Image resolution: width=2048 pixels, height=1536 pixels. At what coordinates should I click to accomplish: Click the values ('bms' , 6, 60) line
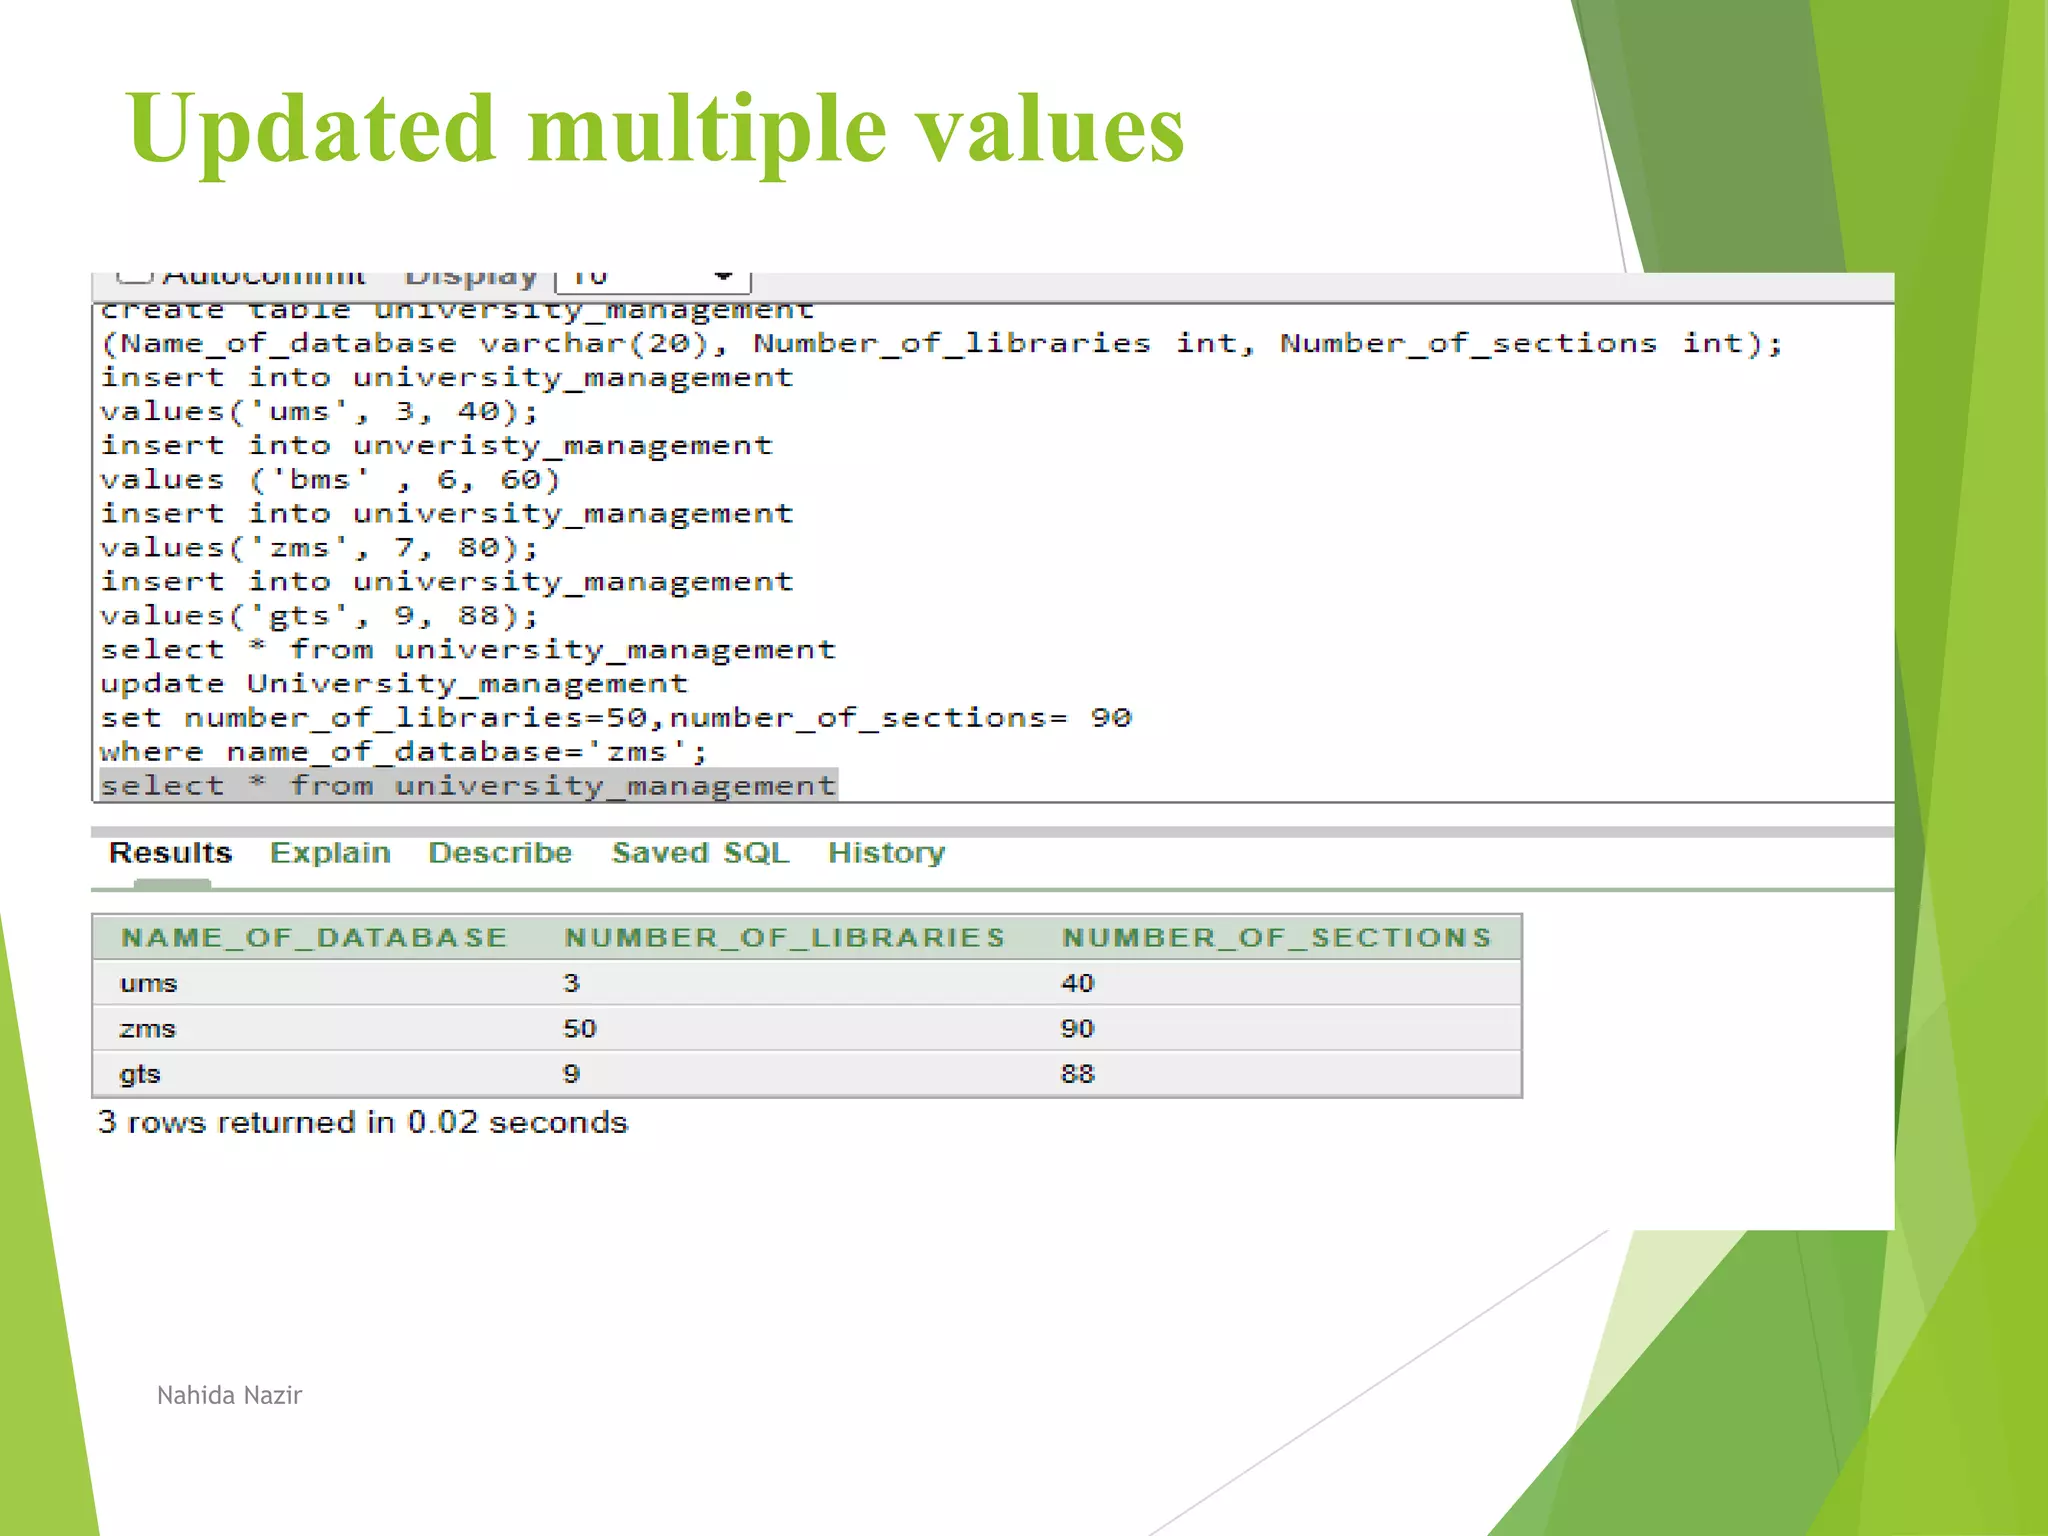click(330, 480)
